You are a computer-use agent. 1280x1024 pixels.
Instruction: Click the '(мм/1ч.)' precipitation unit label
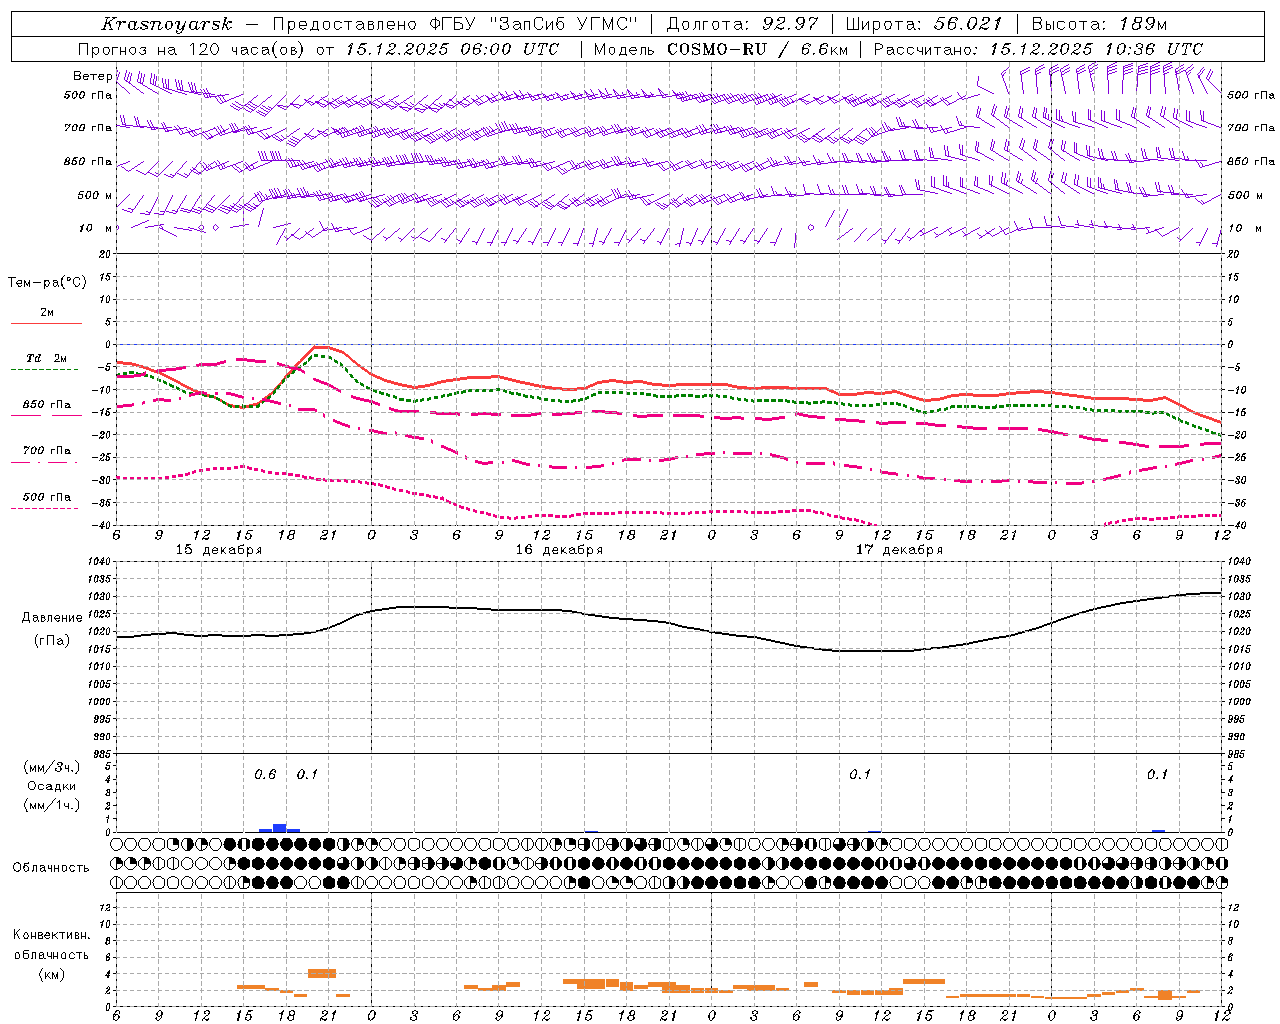pyautogui.click(x=51, y=805)
